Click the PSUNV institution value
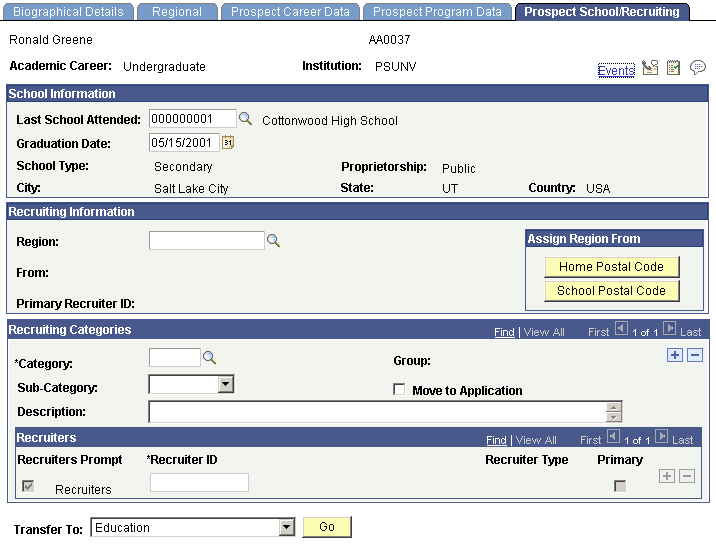 tap(395, 67)
